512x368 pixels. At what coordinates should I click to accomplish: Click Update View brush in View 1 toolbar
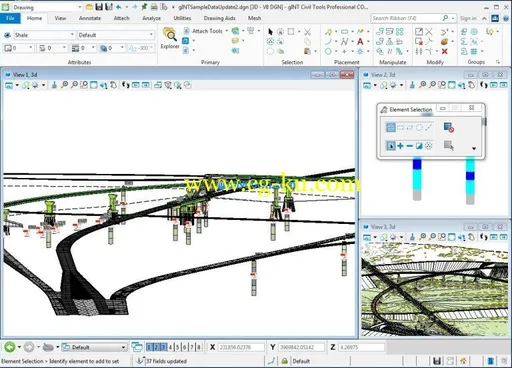pos(54,85)
